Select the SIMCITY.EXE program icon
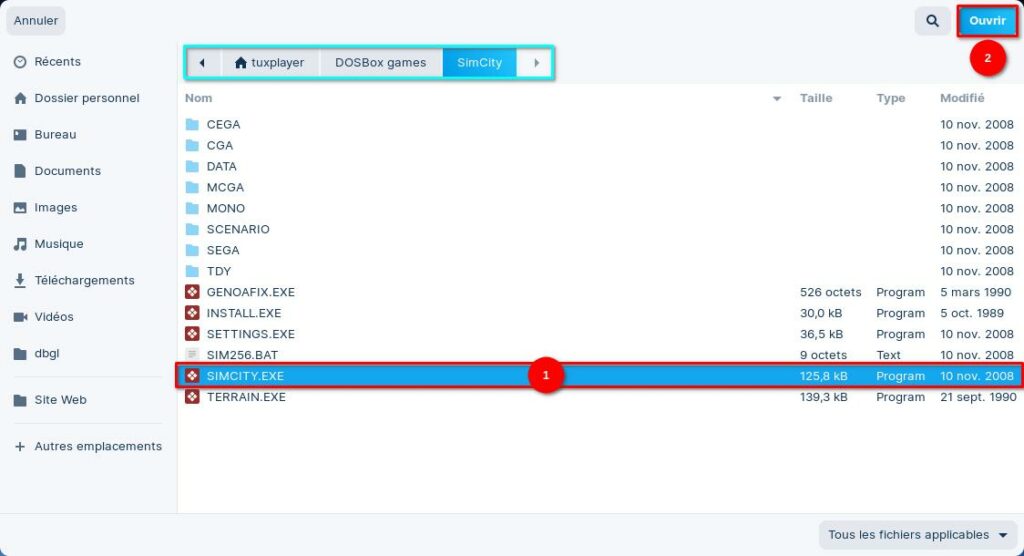The height and width of the screenshot is (556, 1024). pos(193,376)
